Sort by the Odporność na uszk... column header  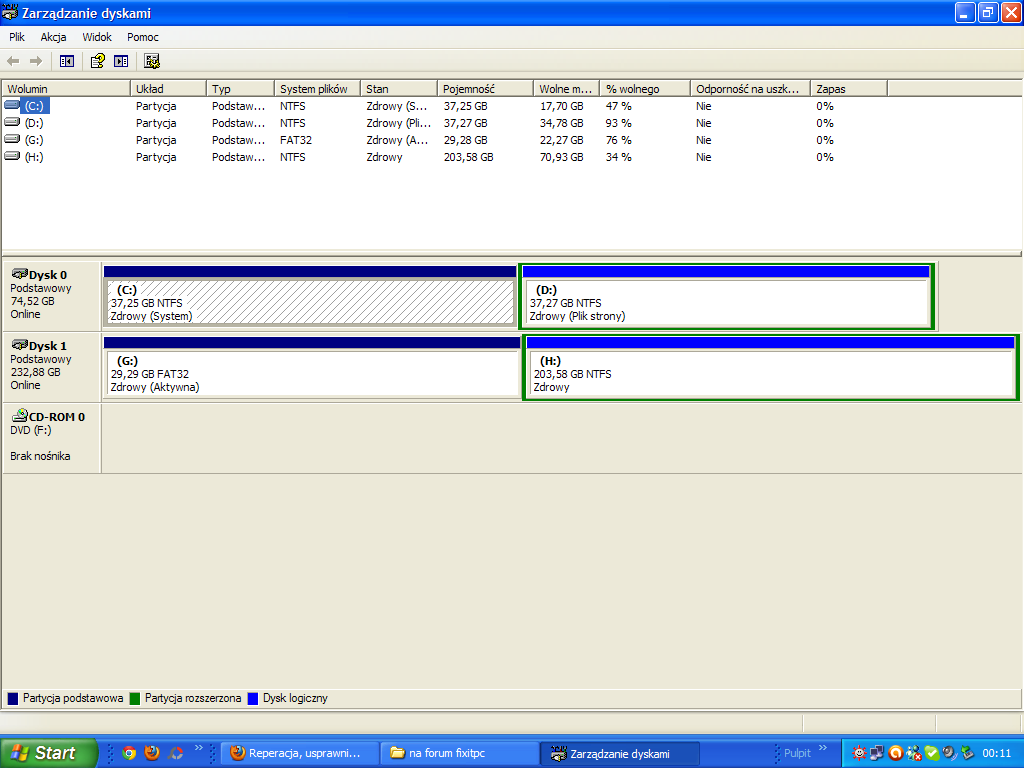click(x=750, y=89)
